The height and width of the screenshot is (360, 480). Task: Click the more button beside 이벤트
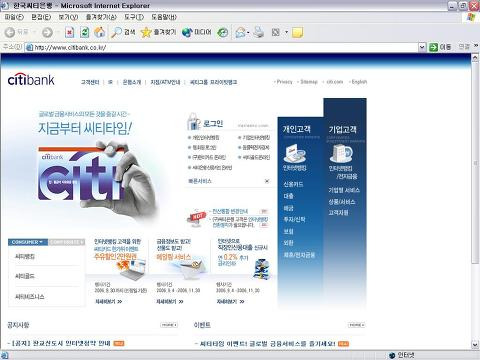[356, 325]
